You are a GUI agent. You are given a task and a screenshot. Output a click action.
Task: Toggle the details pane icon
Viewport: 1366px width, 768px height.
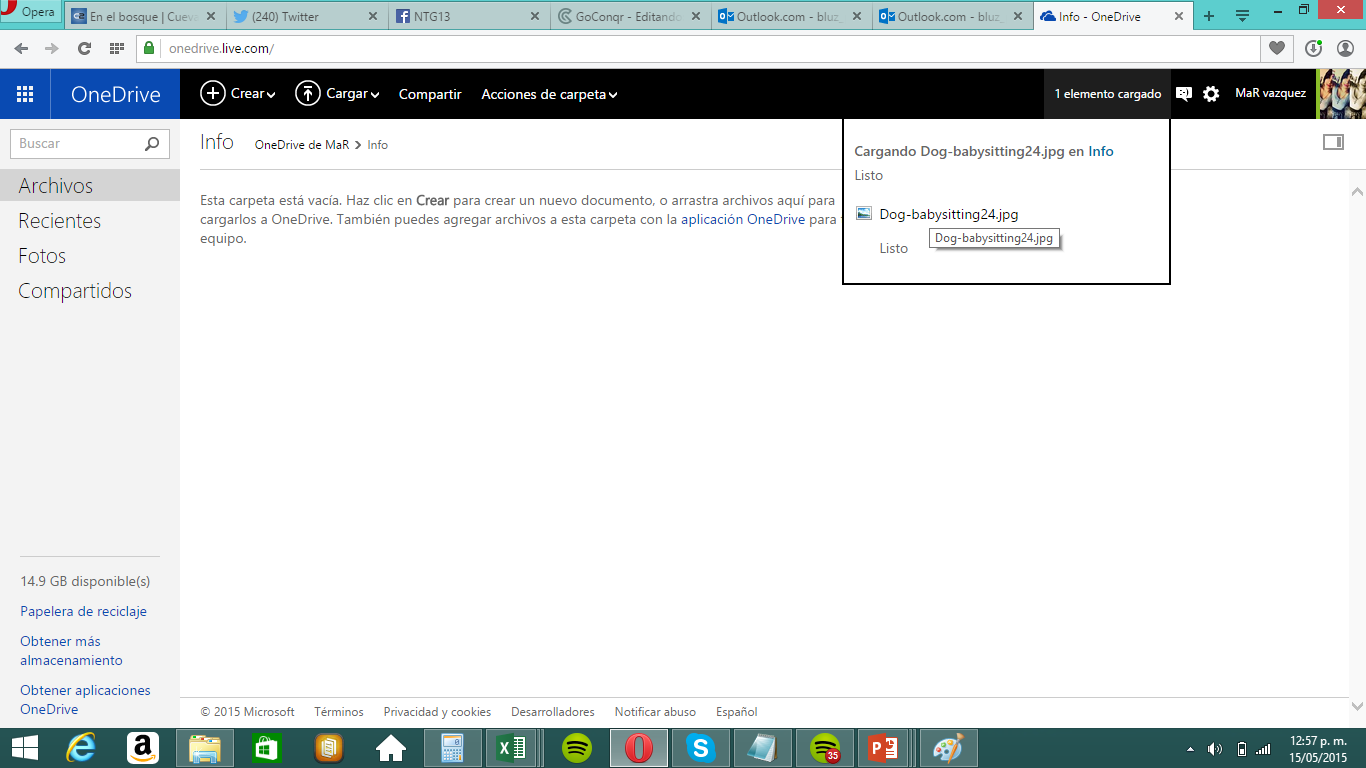click(1333, 143)
